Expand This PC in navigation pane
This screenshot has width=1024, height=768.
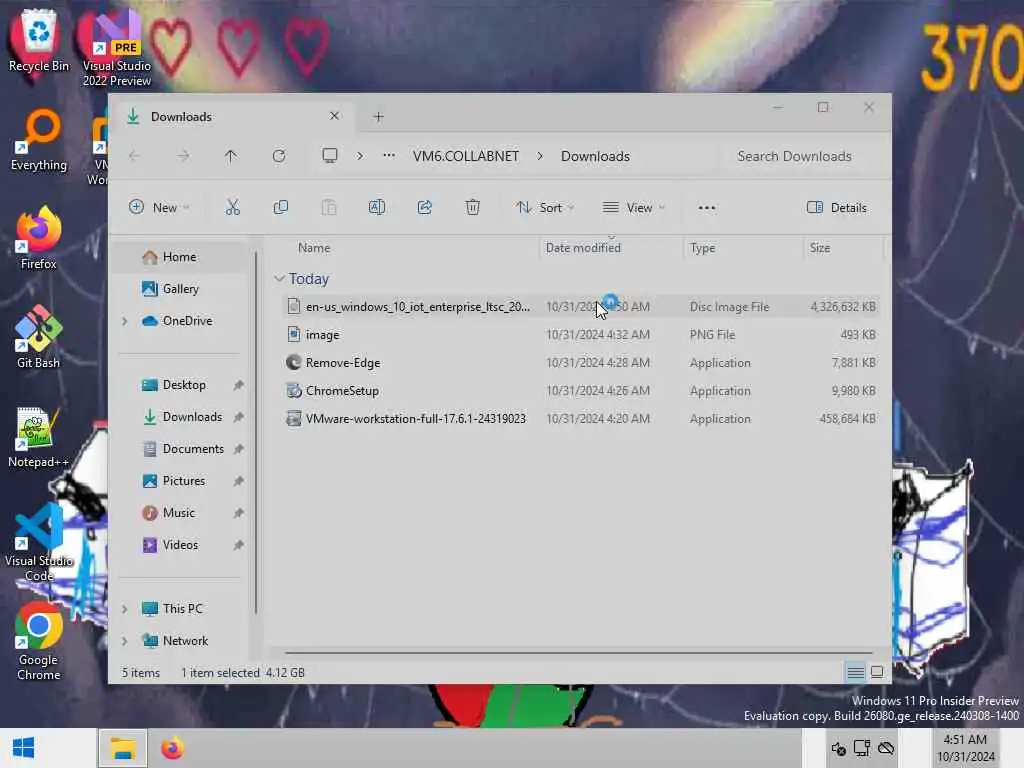125,609
